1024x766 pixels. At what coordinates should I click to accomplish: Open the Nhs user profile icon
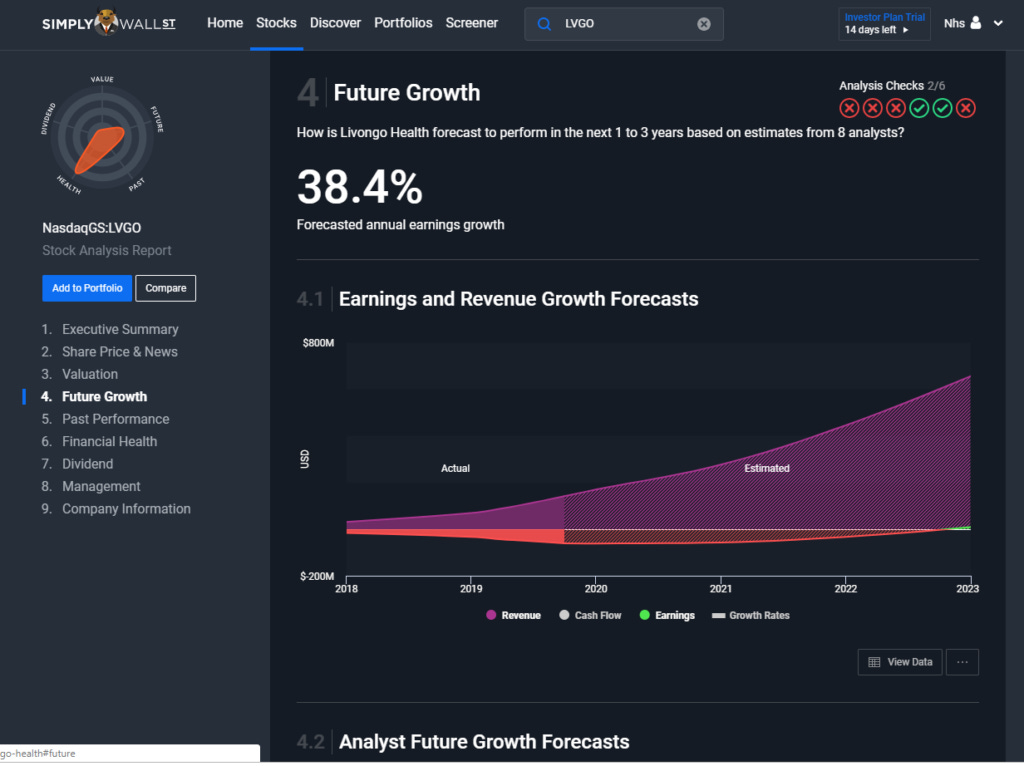pyautogui.click(x=976, y=23)
